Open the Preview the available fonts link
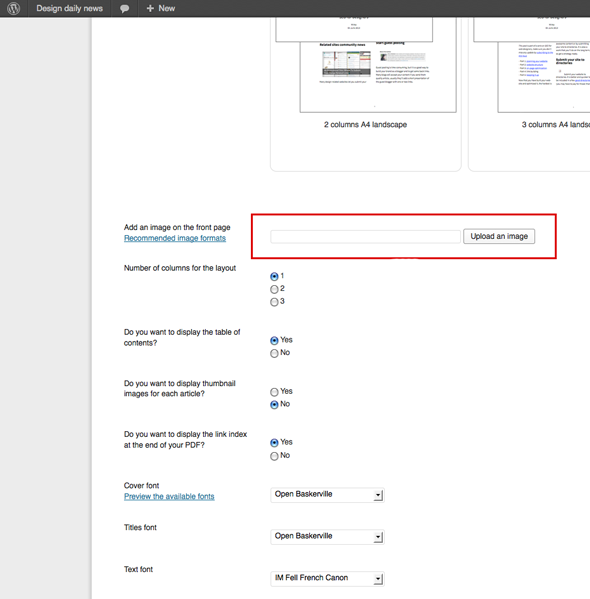Viewport: 590px width, 599px height. [x=169, y=496]
